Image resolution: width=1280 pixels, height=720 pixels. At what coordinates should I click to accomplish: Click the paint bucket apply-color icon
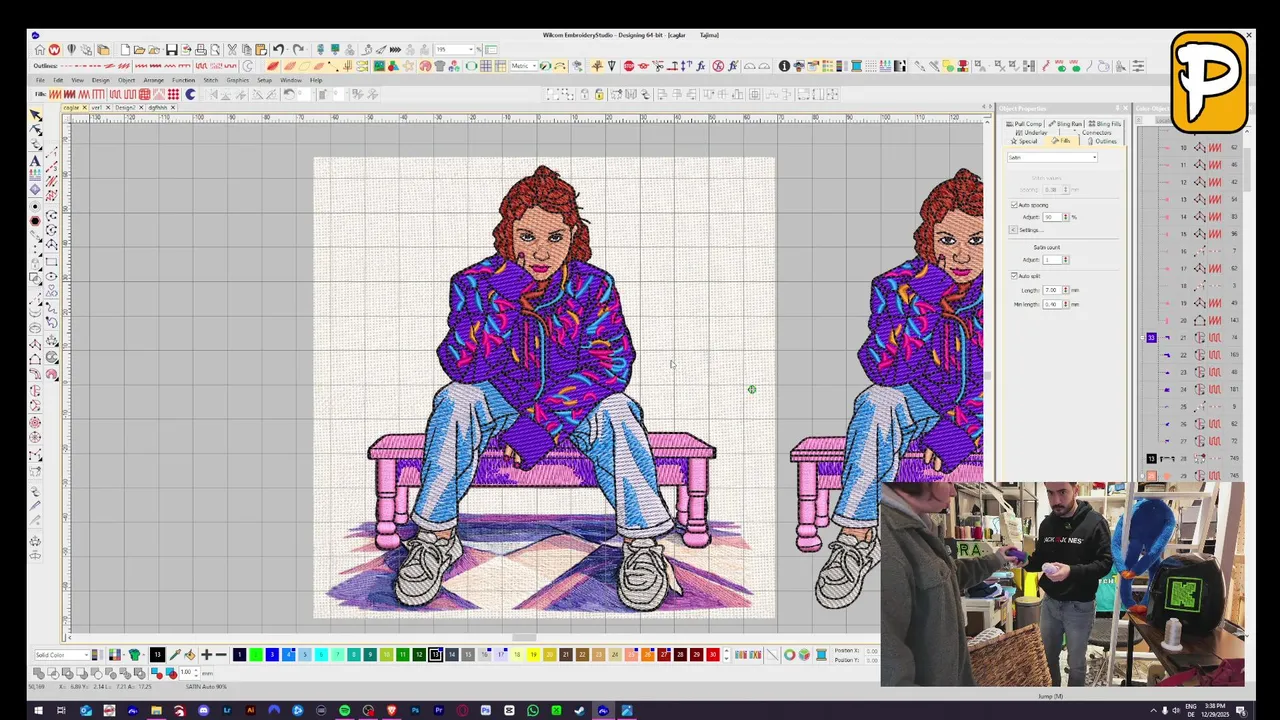pyautogui.click(x=189, y=655)
